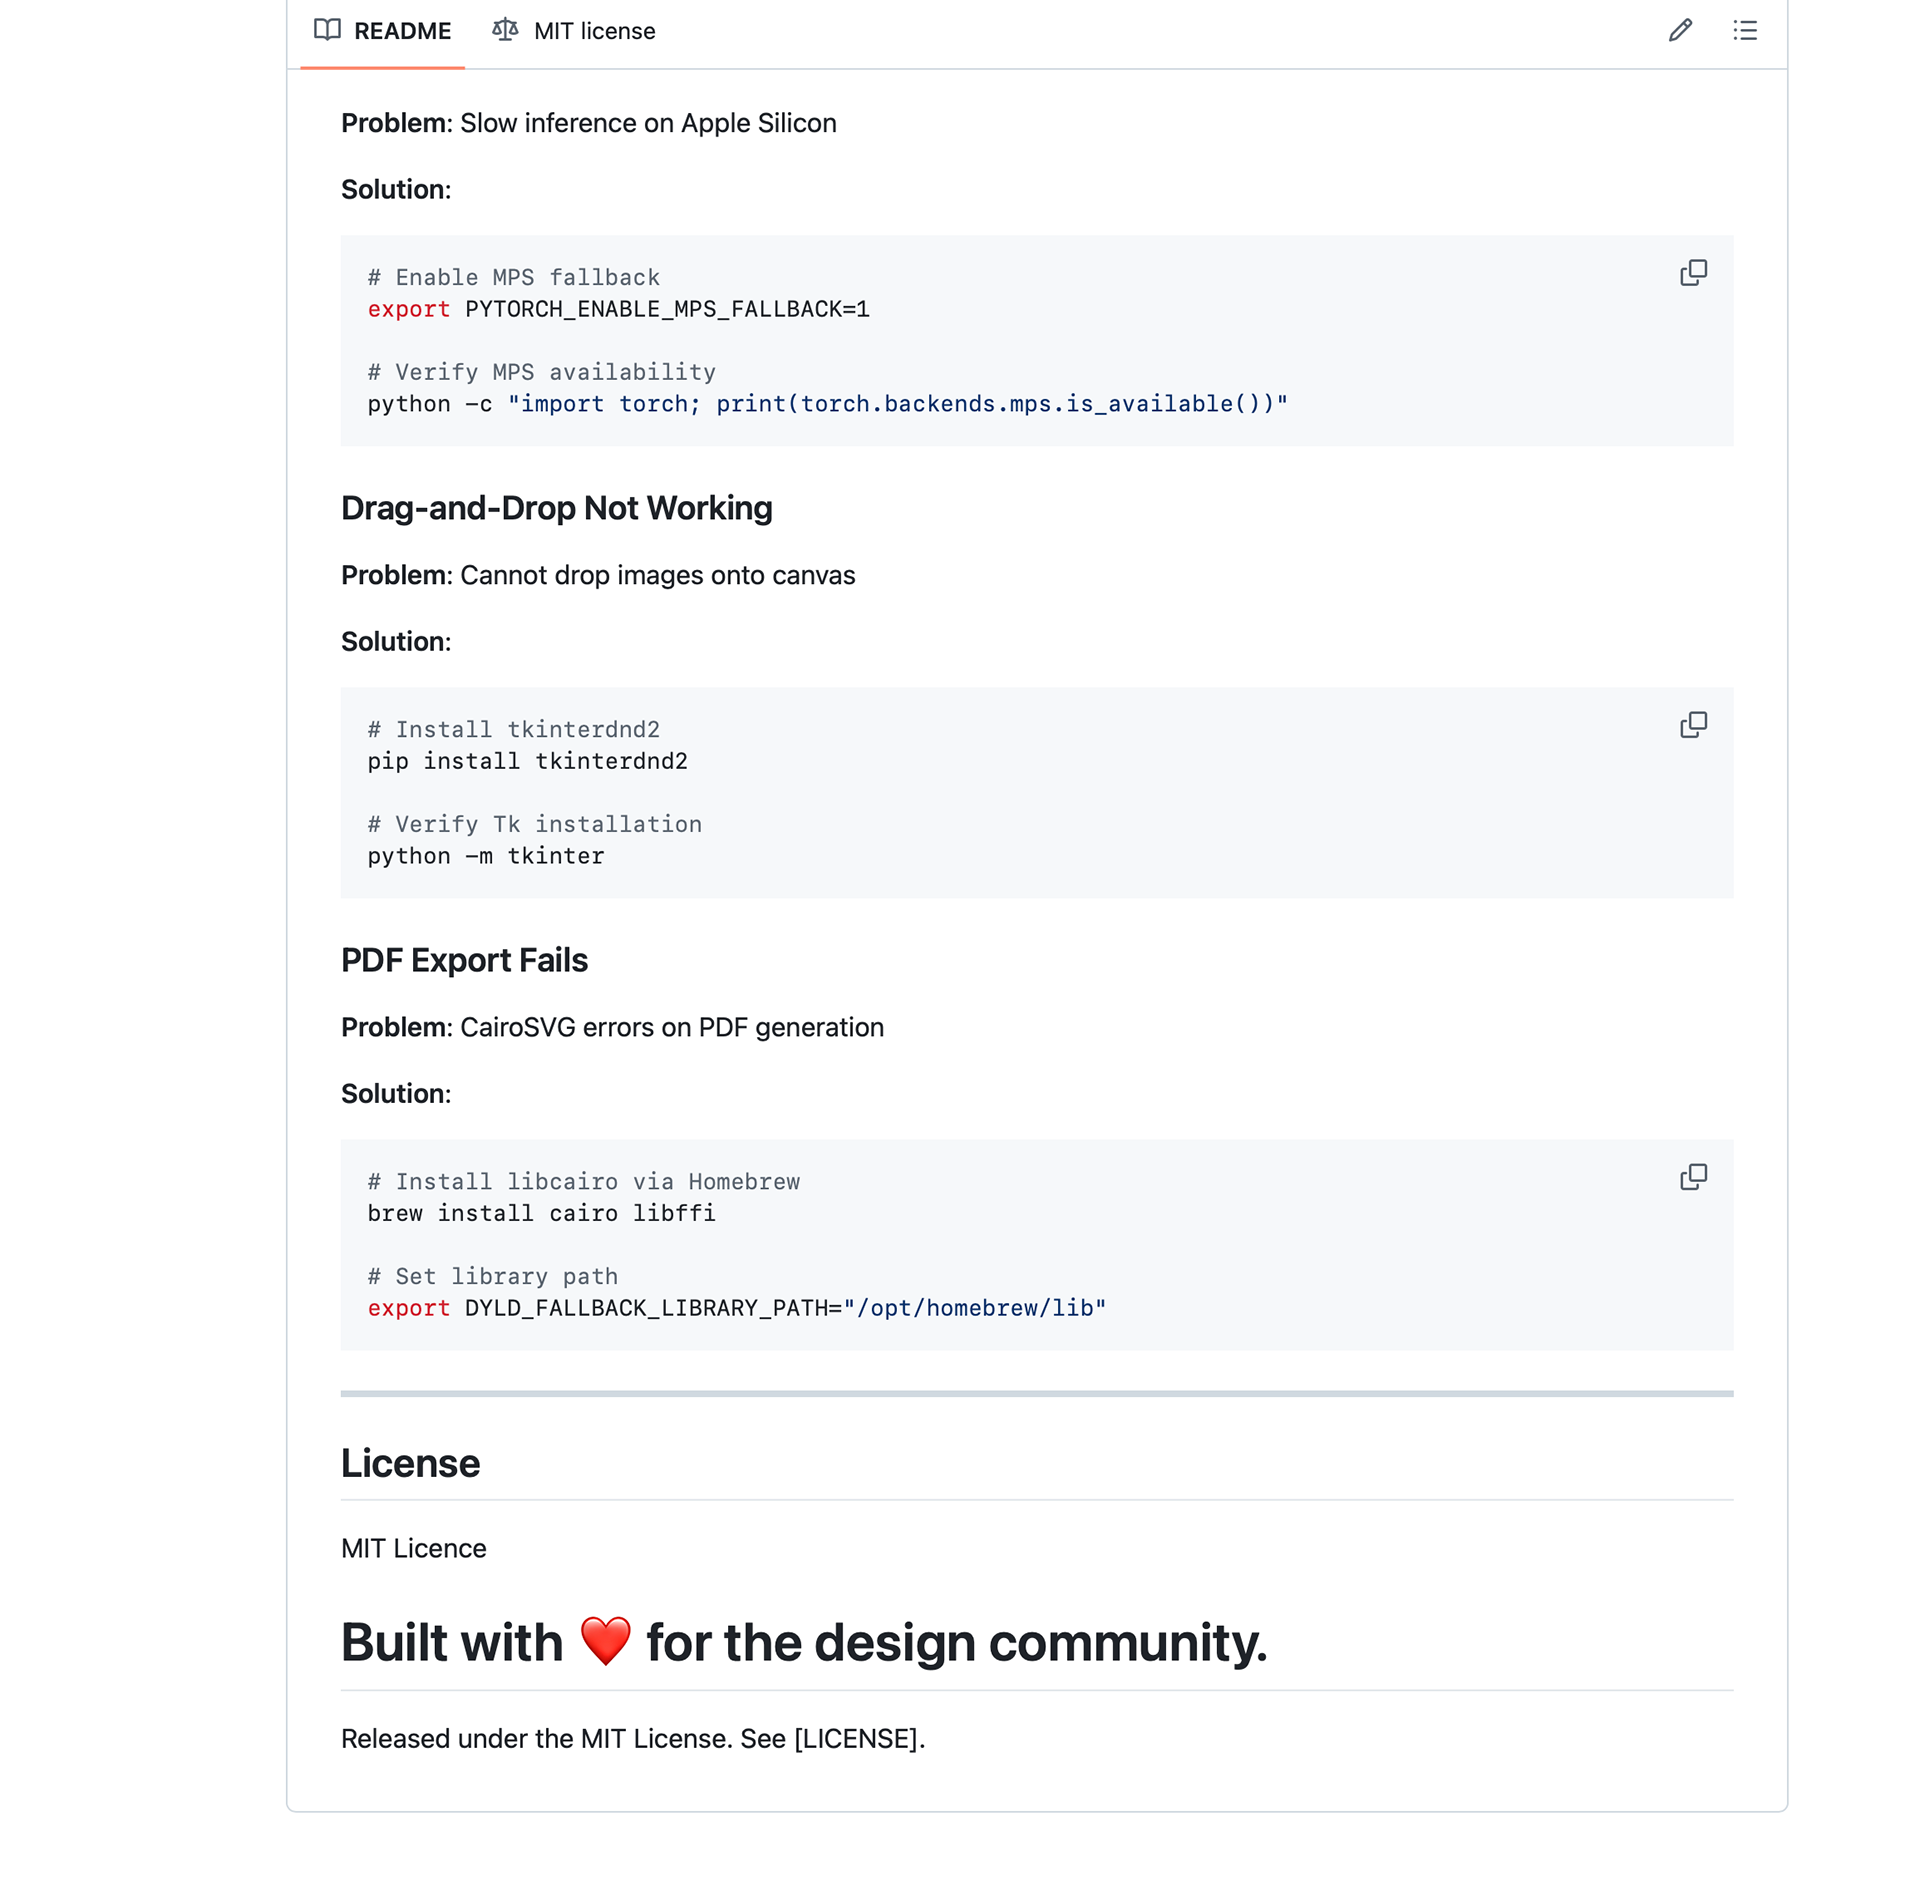This screenshot has height=1885, width=1920.
Task: Click the brew install cairo libffi command
Action: point(541,1213)
